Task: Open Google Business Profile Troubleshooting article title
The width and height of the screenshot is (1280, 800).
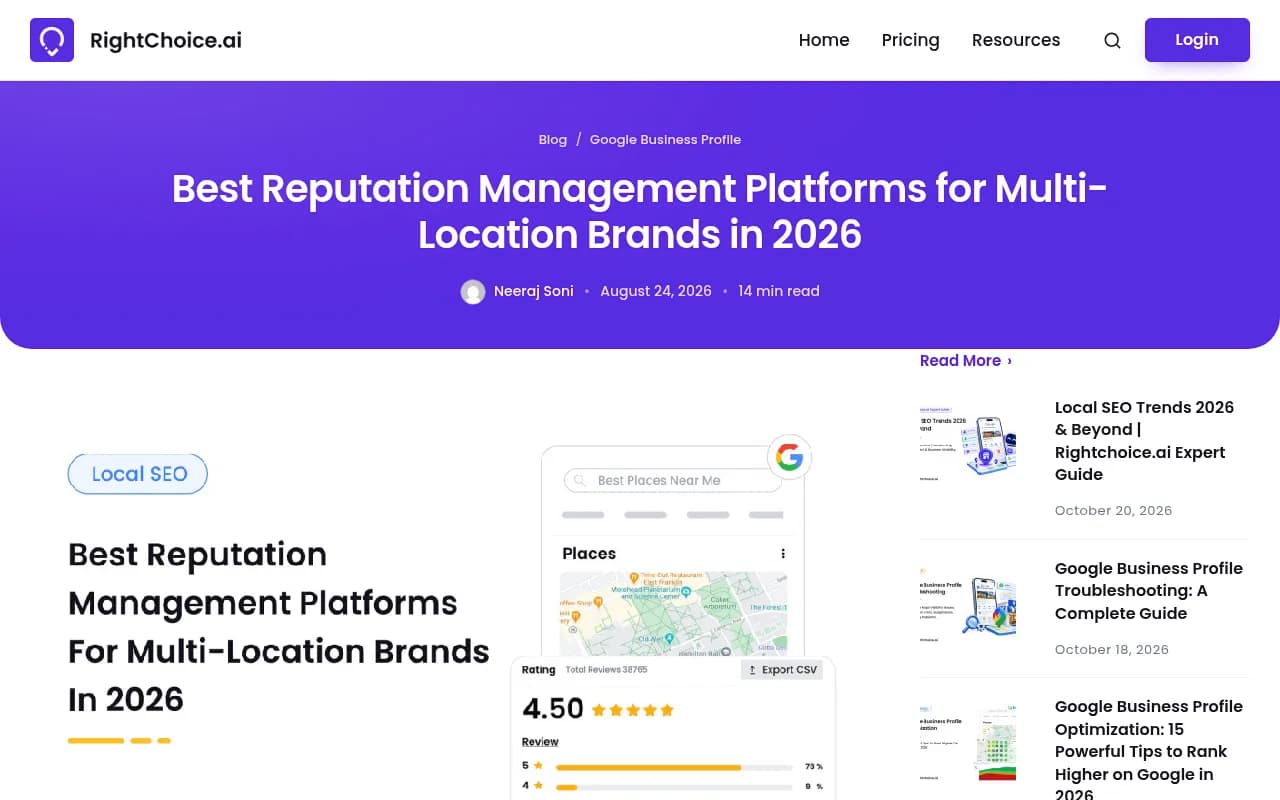Action: [1149, 591]
